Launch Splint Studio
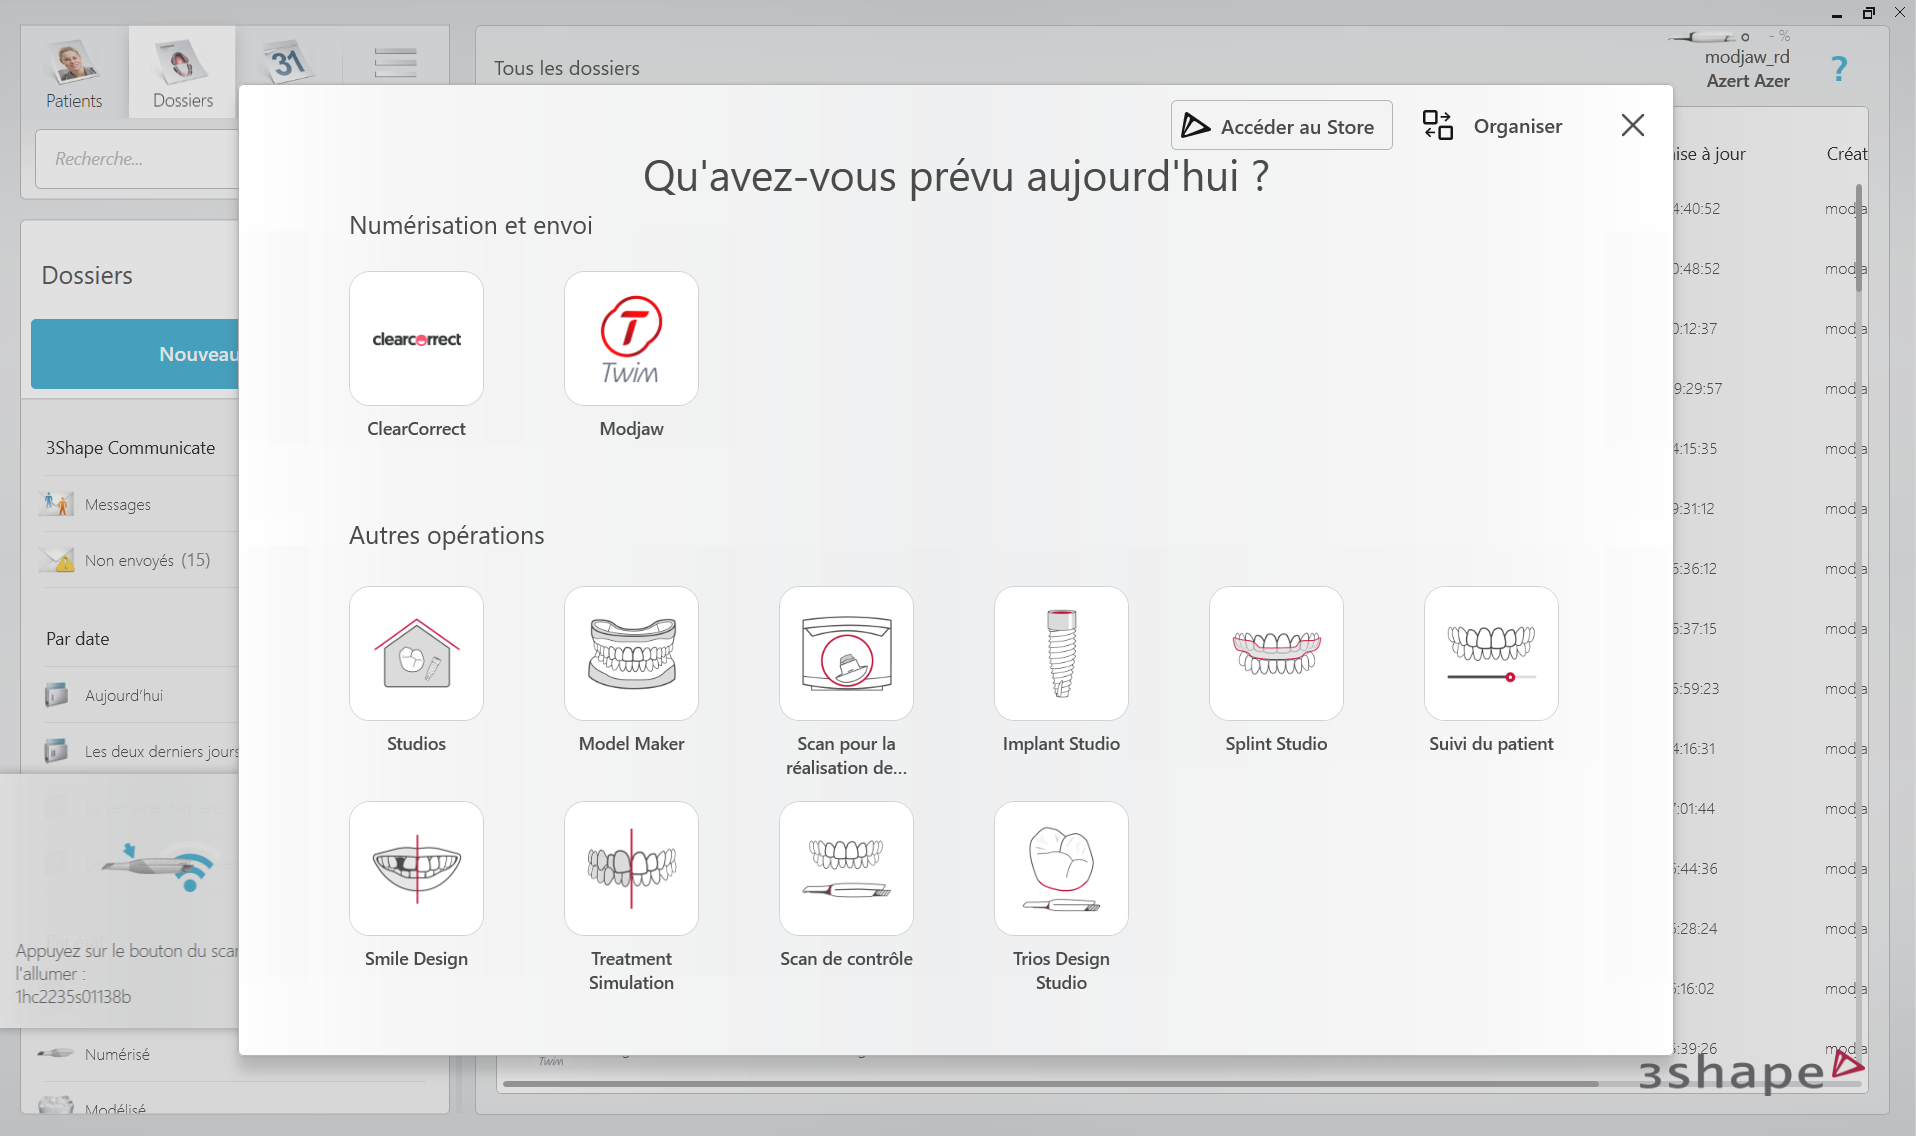The image size is (1916, 1136). pyautogui.click(x=1276, y=654)
